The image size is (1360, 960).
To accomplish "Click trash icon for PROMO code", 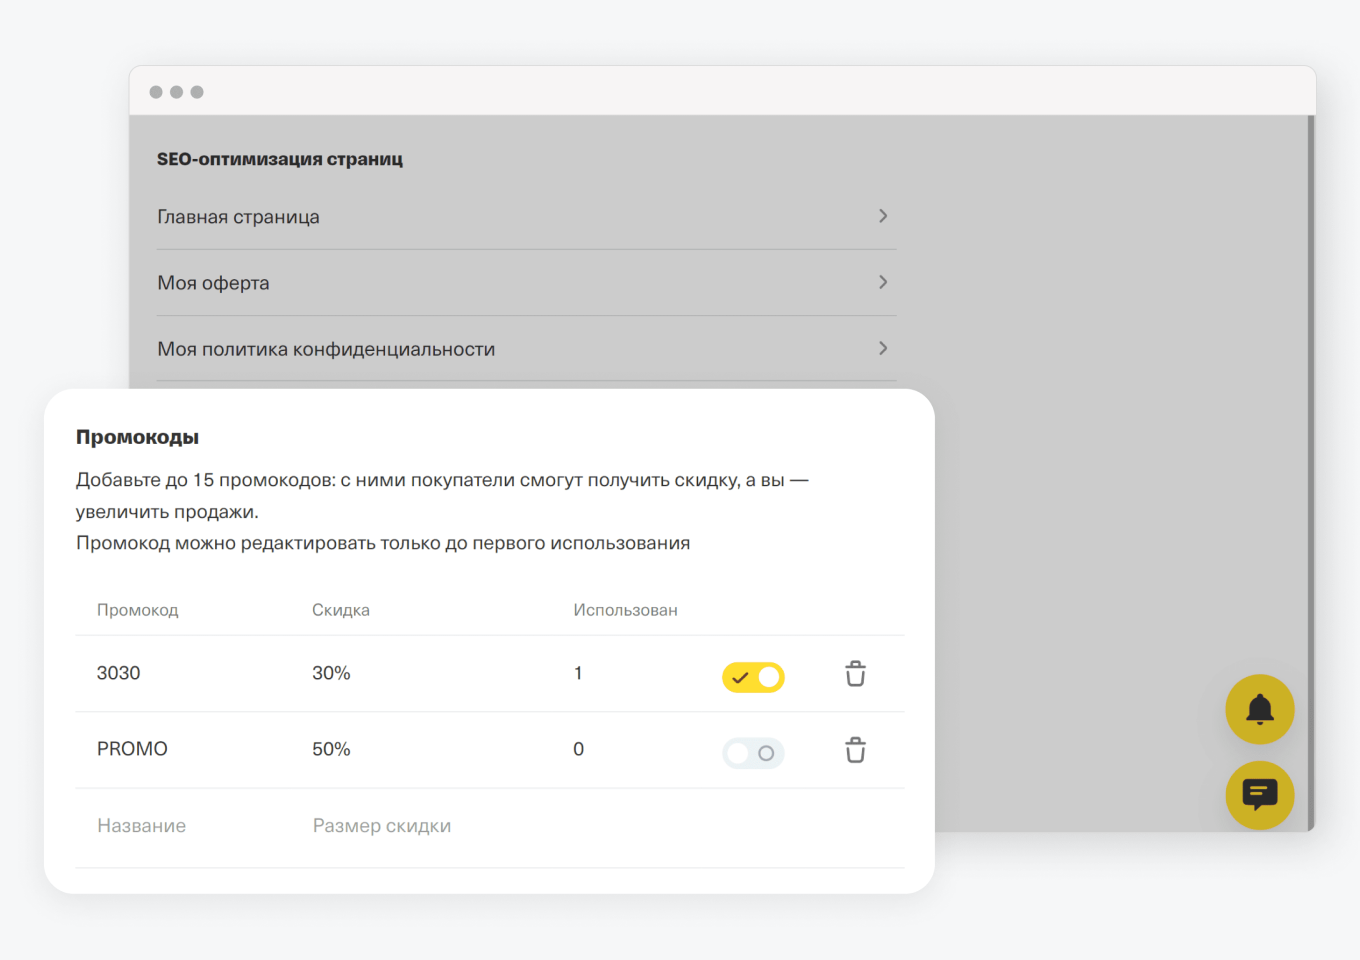I will [855, 750].
